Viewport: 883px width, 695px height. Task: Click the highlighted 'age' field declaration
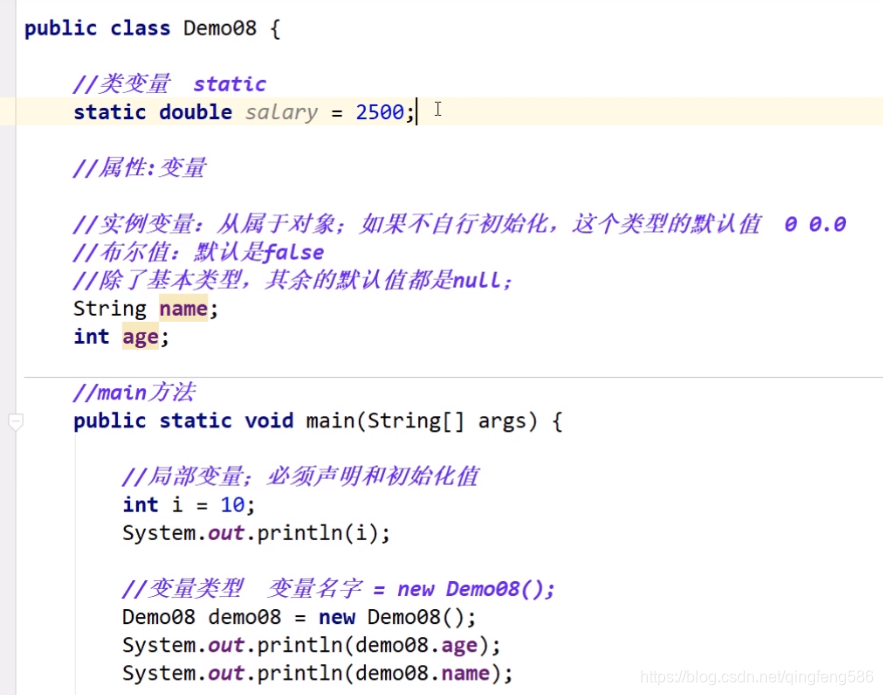tap(140, 336)
